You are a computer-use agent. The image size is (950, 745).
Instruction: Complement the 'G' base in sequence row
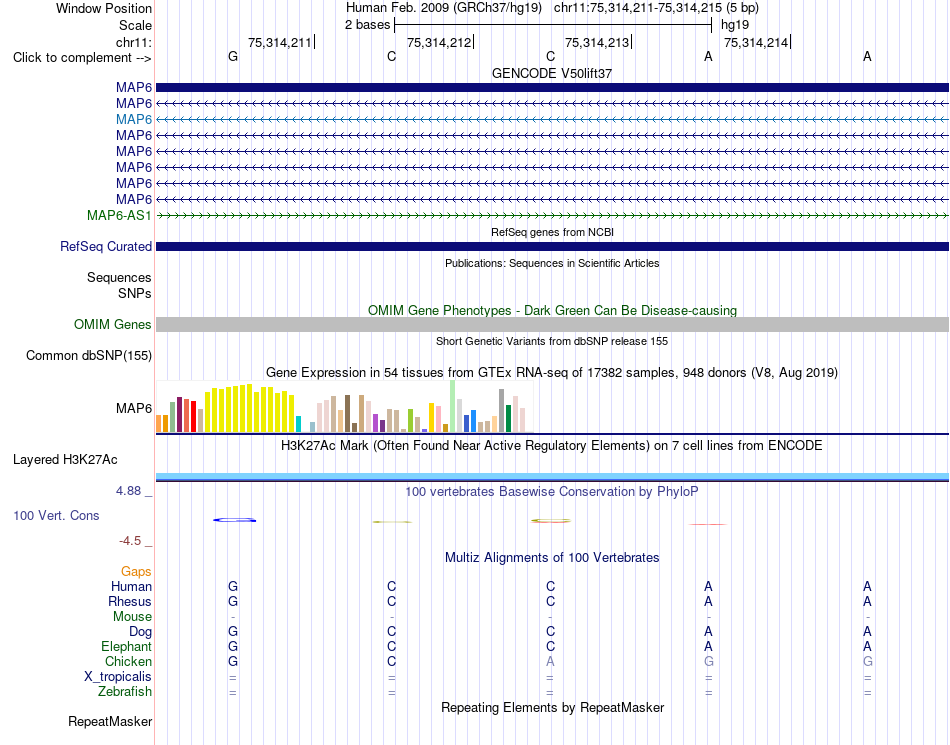(x=233, y=56)
